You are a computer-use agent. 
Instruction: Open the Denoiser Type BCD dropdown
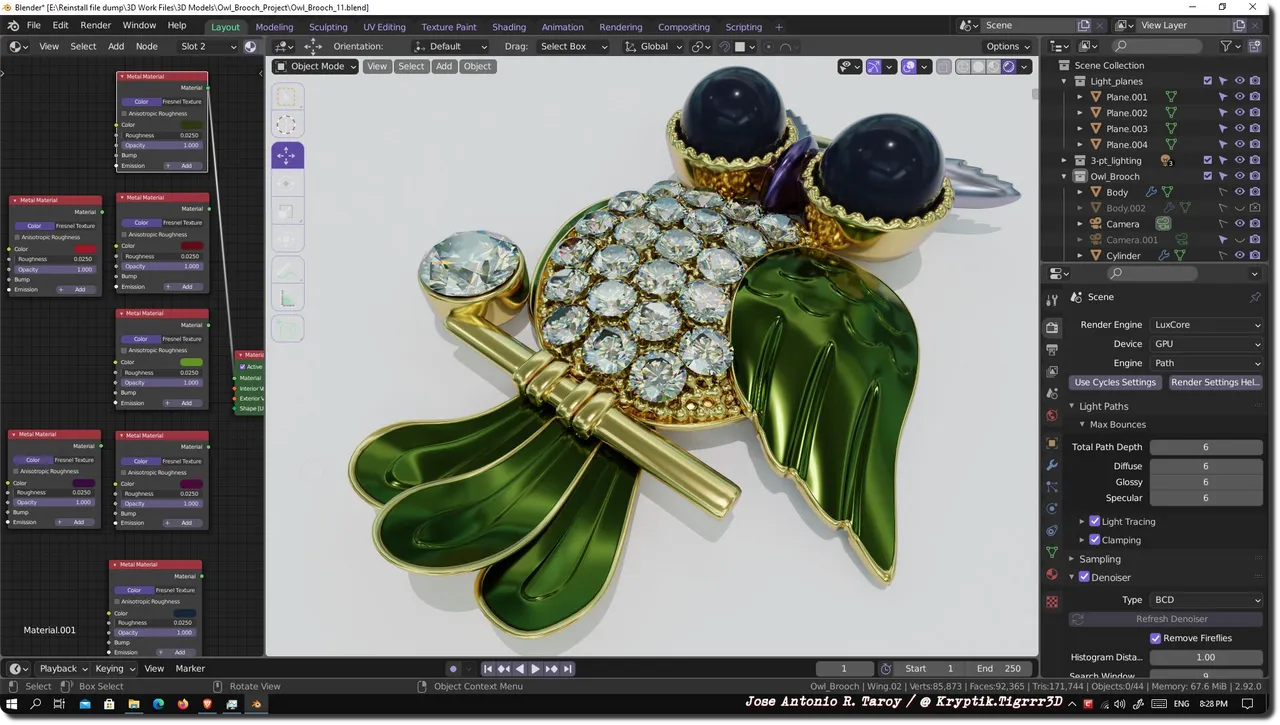click(x=1206, y=600)
